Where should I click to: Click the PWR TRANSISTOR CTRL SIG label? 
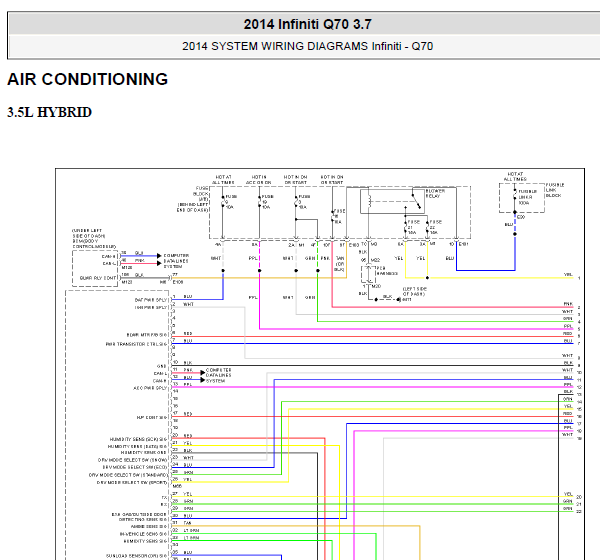[x=137, y=344]
